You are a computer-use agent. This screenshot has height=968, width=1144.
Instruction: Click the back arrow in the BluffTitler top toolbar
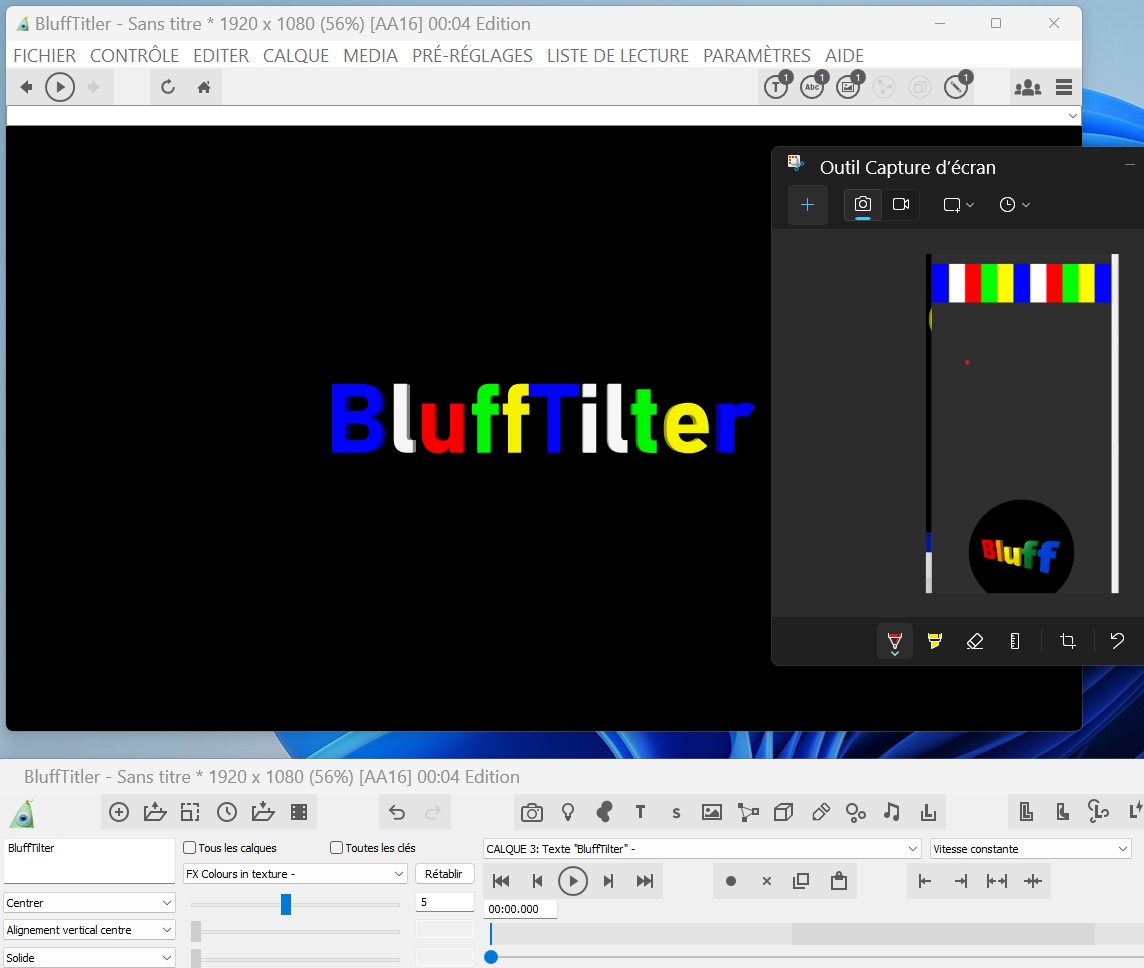pos(26,88)
